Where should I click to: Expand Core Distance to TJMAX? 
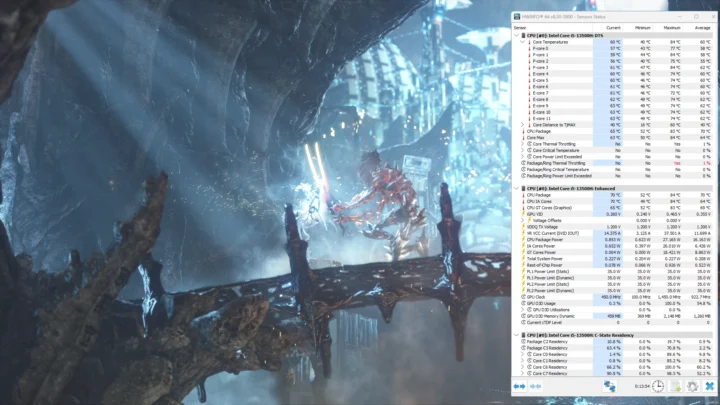(x=523, y=125)
